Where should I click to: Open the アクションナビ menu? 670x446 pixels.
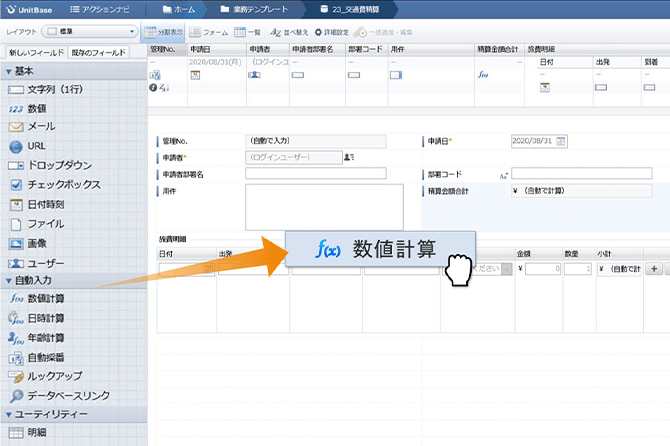[x=100, y=9]
